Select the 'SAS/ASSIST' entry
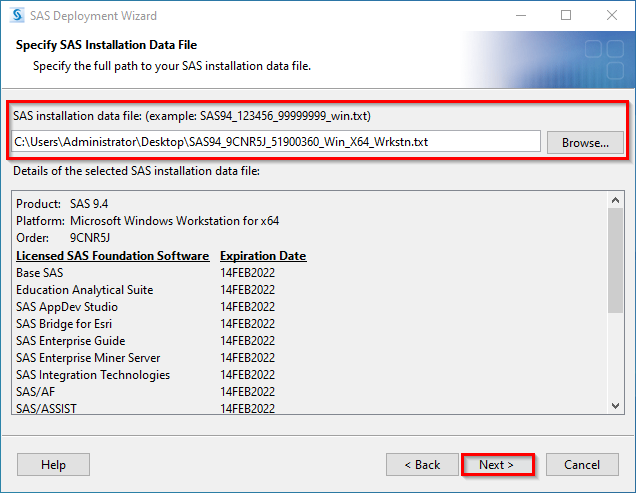This screenshot has height=493, width=636. [x=46, y=408]
